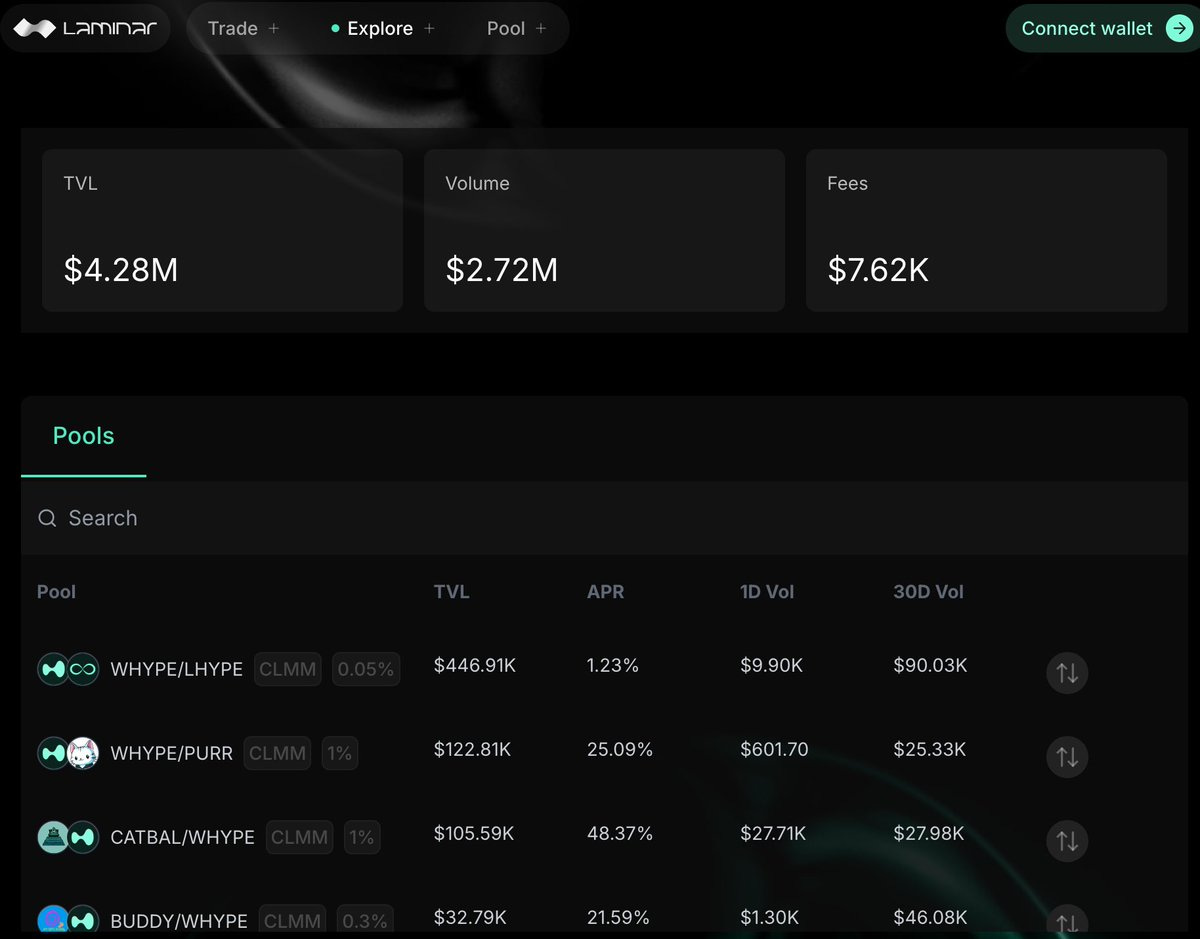The height and width of the screenshot is (939, 1200).
Task: Click the 1% fee badge on WHYPE/PURR
Action: (x=340, y=753)
